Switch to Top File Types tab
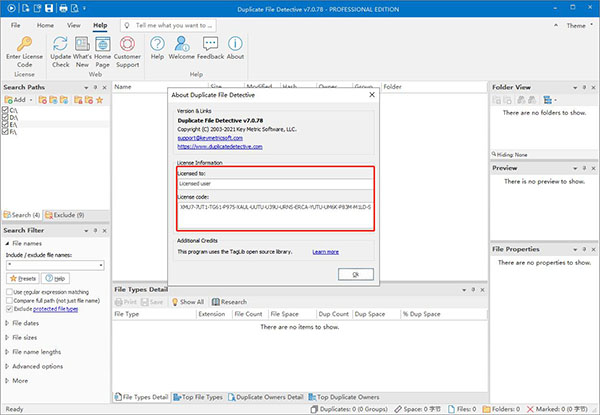 tap(198, 397)
